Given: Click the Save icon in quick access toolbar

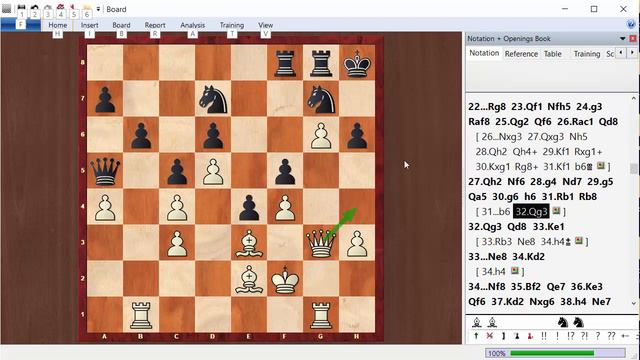Looking at the screenshot, I should tap(21, 8).
